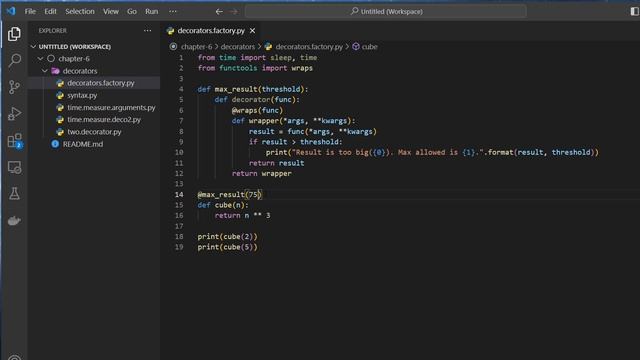
Task: Click the cube symbol icon in breadcrumb
Action: pyautogui.click(x=356, y=47)
